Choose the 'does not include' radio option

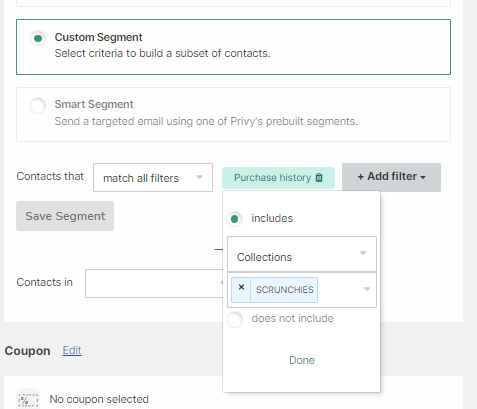(x=235, y=319)
